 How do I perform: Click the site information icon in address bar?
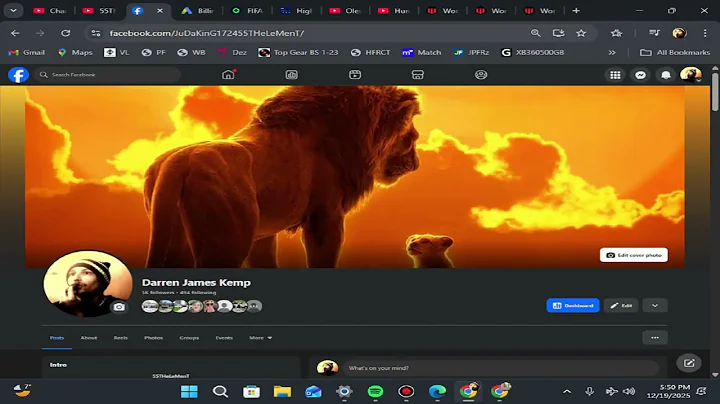pos(96,33)
